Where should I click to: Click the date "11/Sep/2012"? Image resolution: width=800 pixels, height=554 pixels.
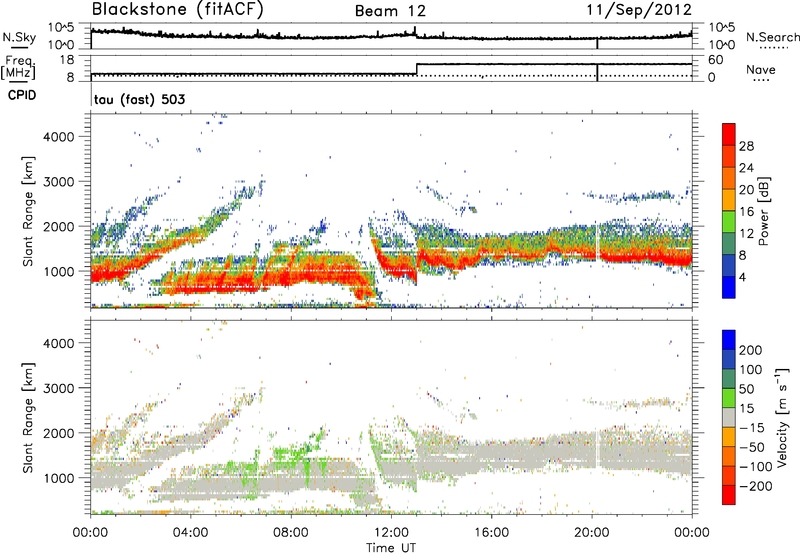click(x=639, y=10)
